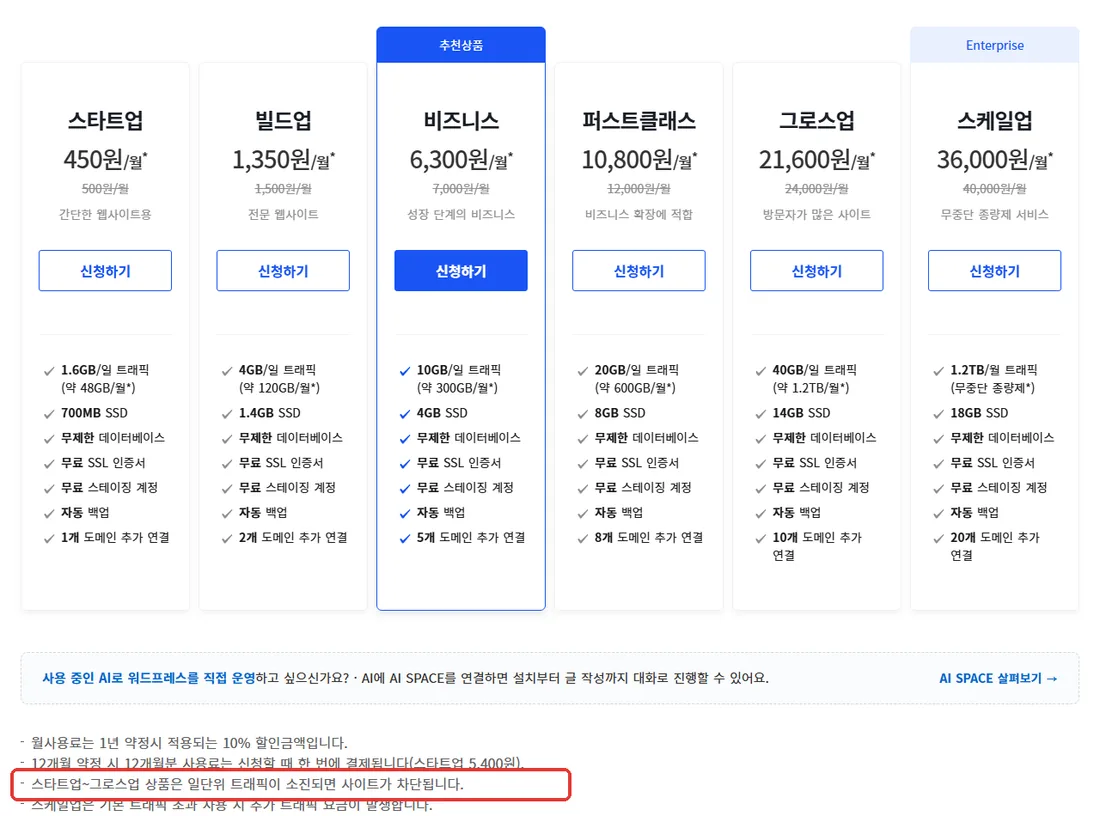Image resolution: width=1100 pixels, height=816 pixels.
Task: Click the 20개 도메인 추가 연결 feature
Action: coord(995,546)
